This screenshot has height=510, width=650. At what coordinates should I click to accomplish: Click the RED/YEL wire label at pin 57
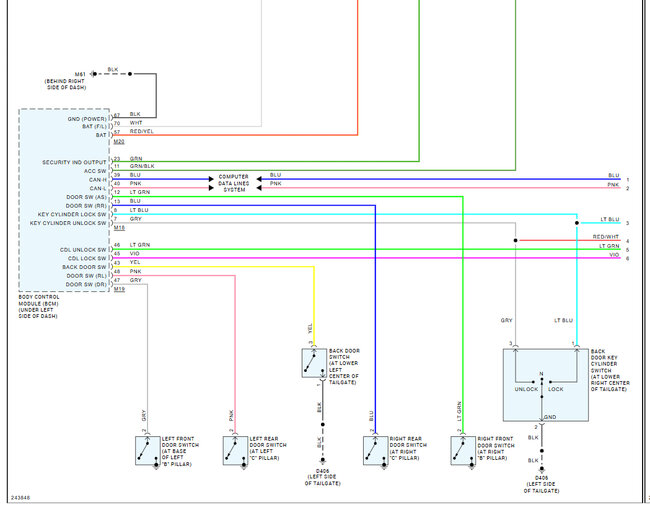click(141, 131)
